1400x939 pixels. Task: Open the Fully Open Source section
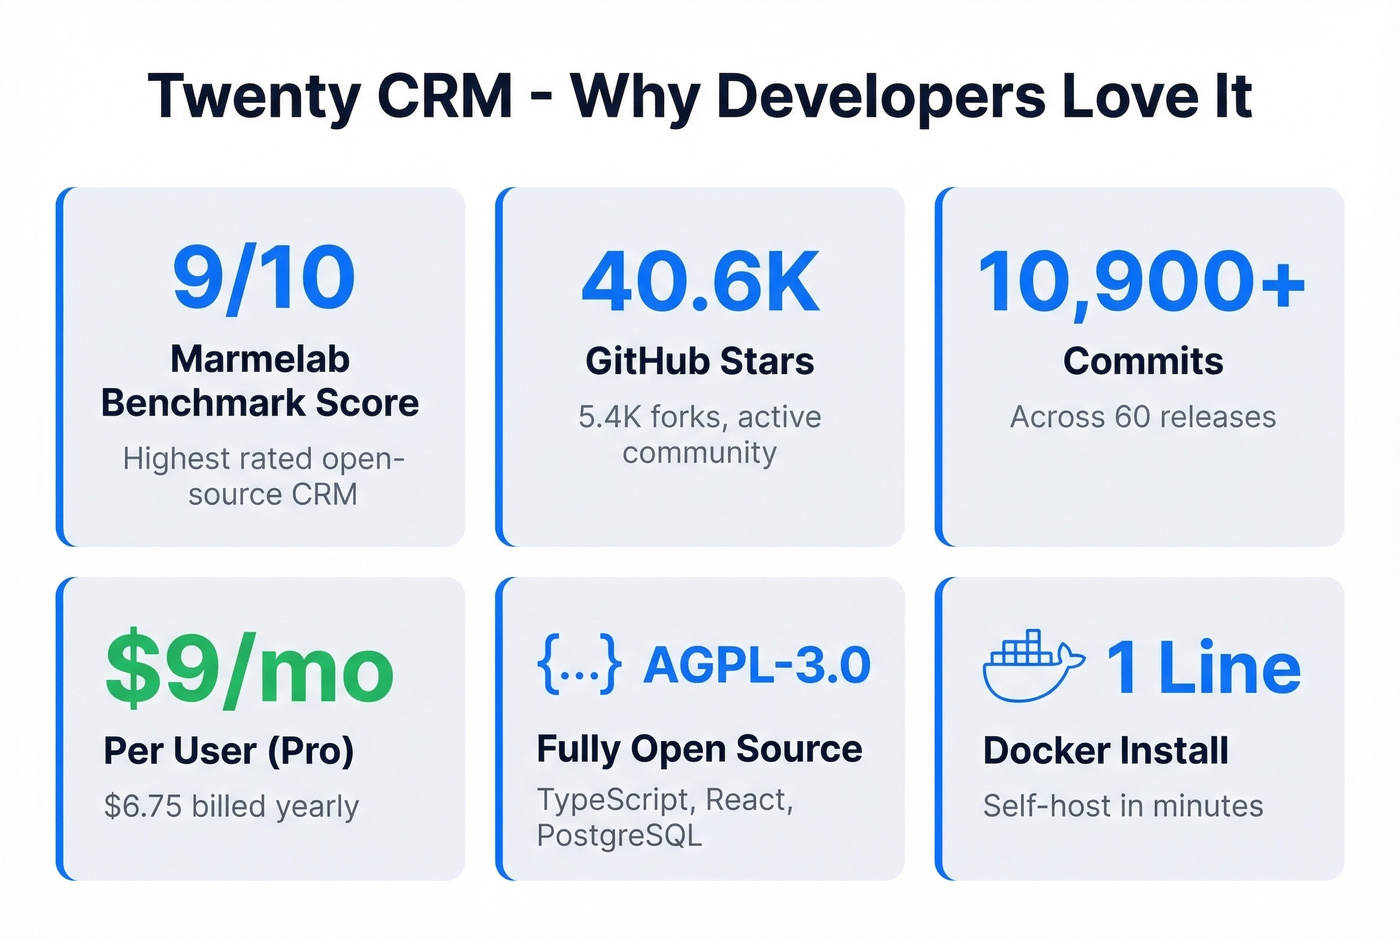[x=699, y=748]
